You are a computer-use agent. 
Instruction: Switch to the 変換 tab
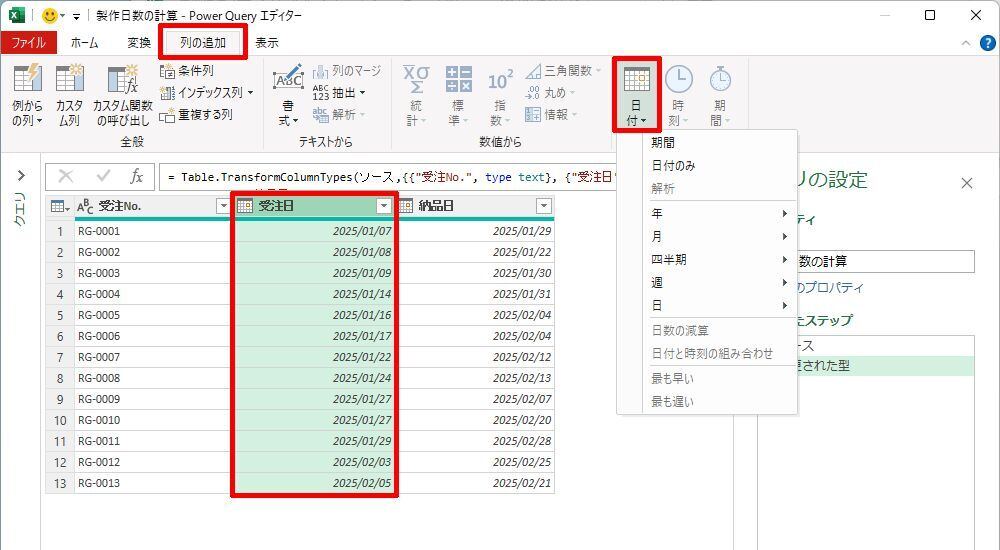pos(139,43)
